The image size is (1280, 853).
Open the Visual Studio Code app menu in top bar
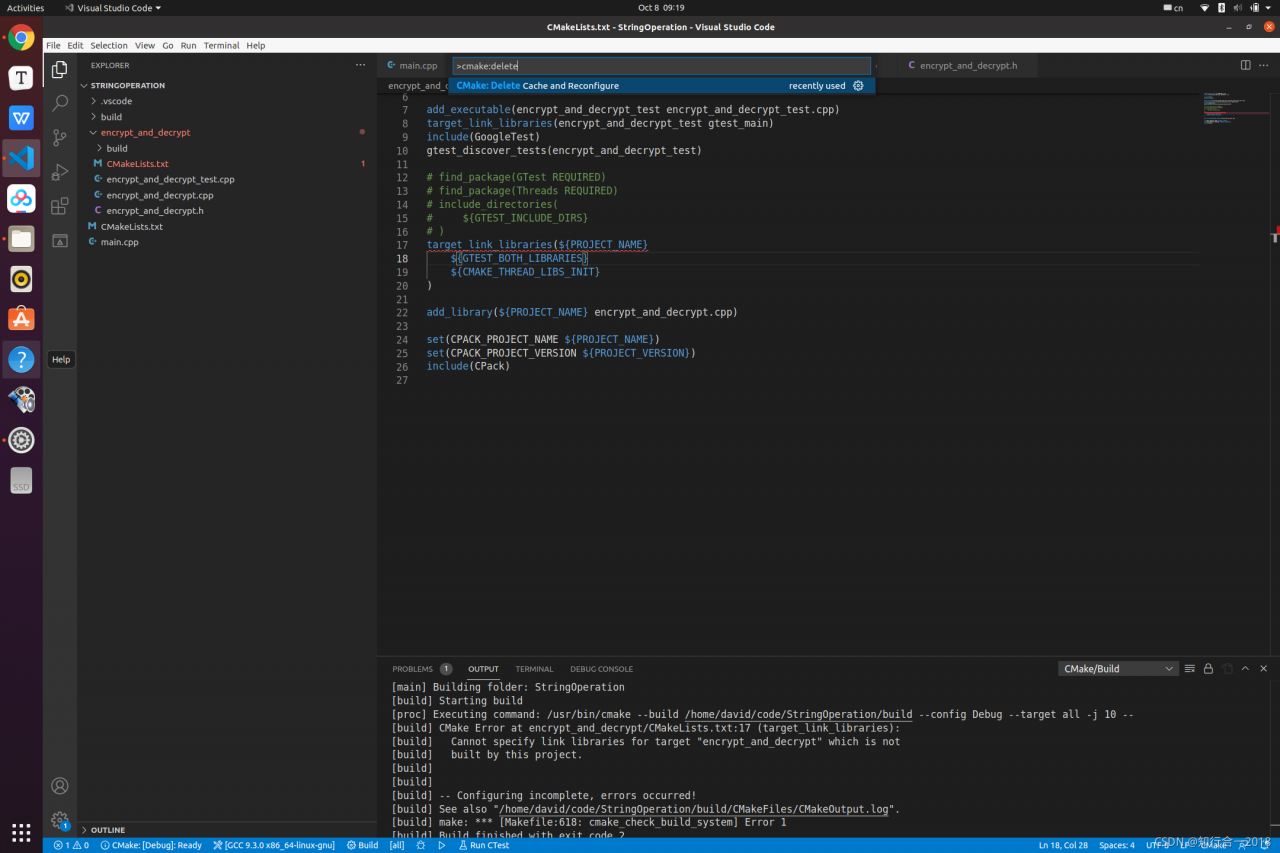click(x=112, y=8)
